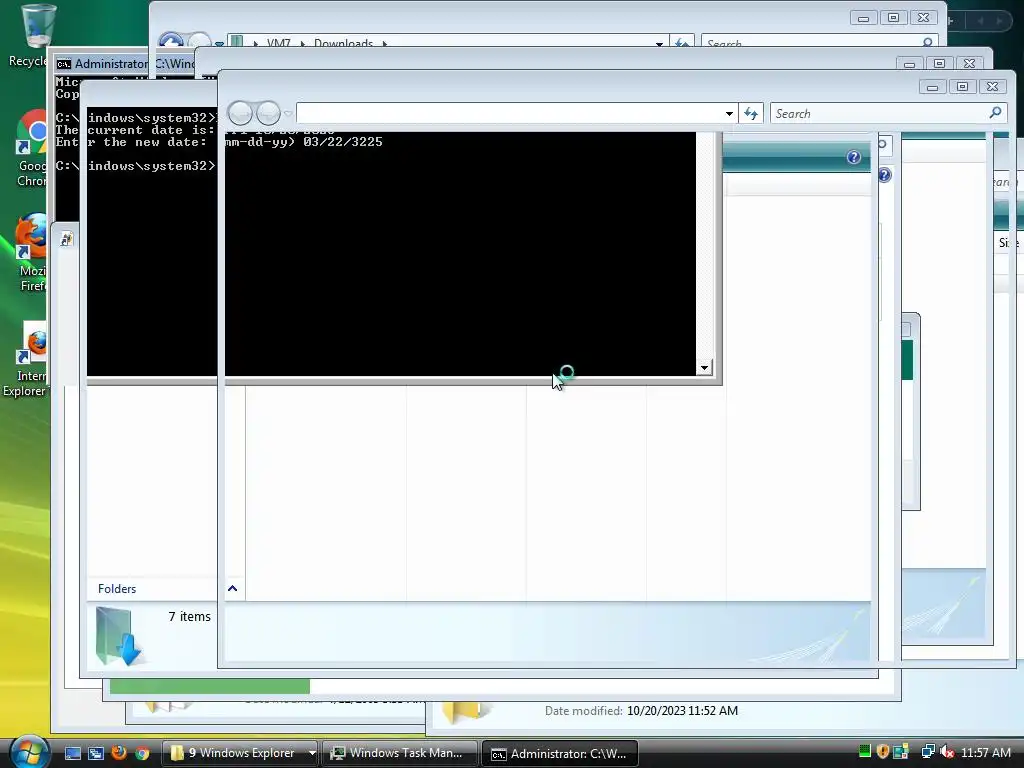1024x768 pixels.
Task: Refresh the front Explorer window
Action: [x=751, y=114]
